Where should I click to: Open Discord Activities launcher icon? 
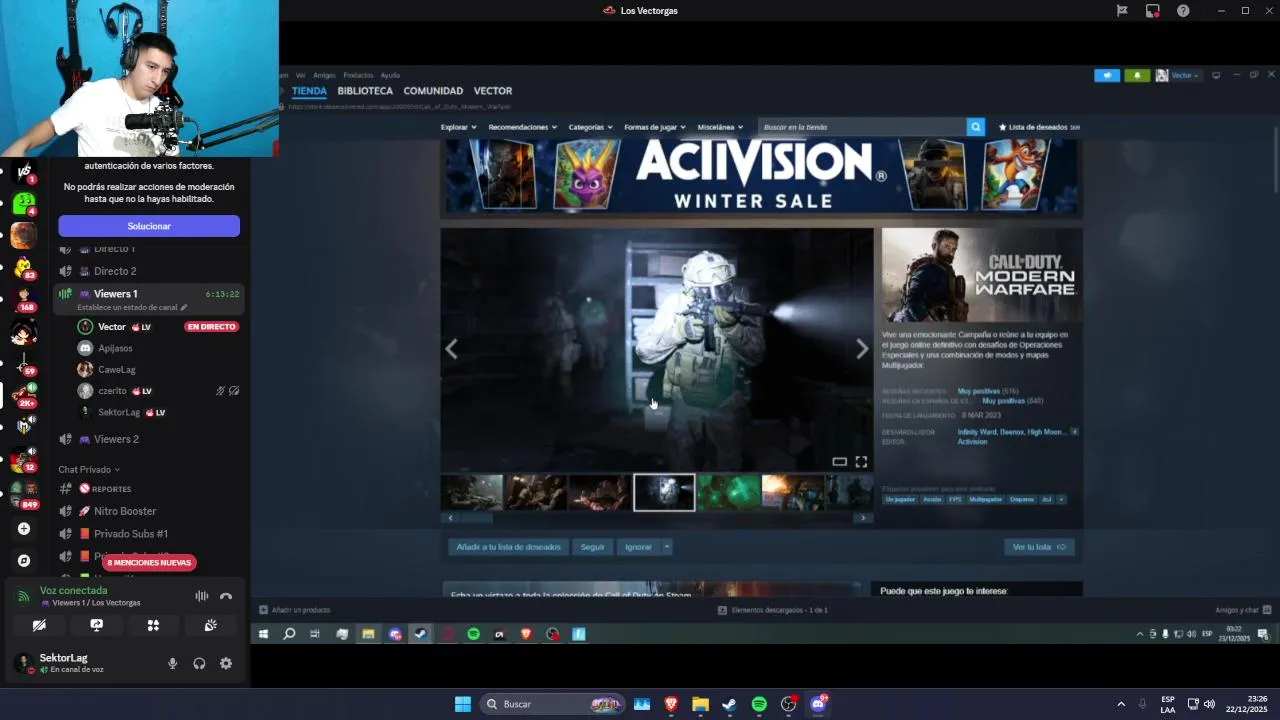point(153,625)
